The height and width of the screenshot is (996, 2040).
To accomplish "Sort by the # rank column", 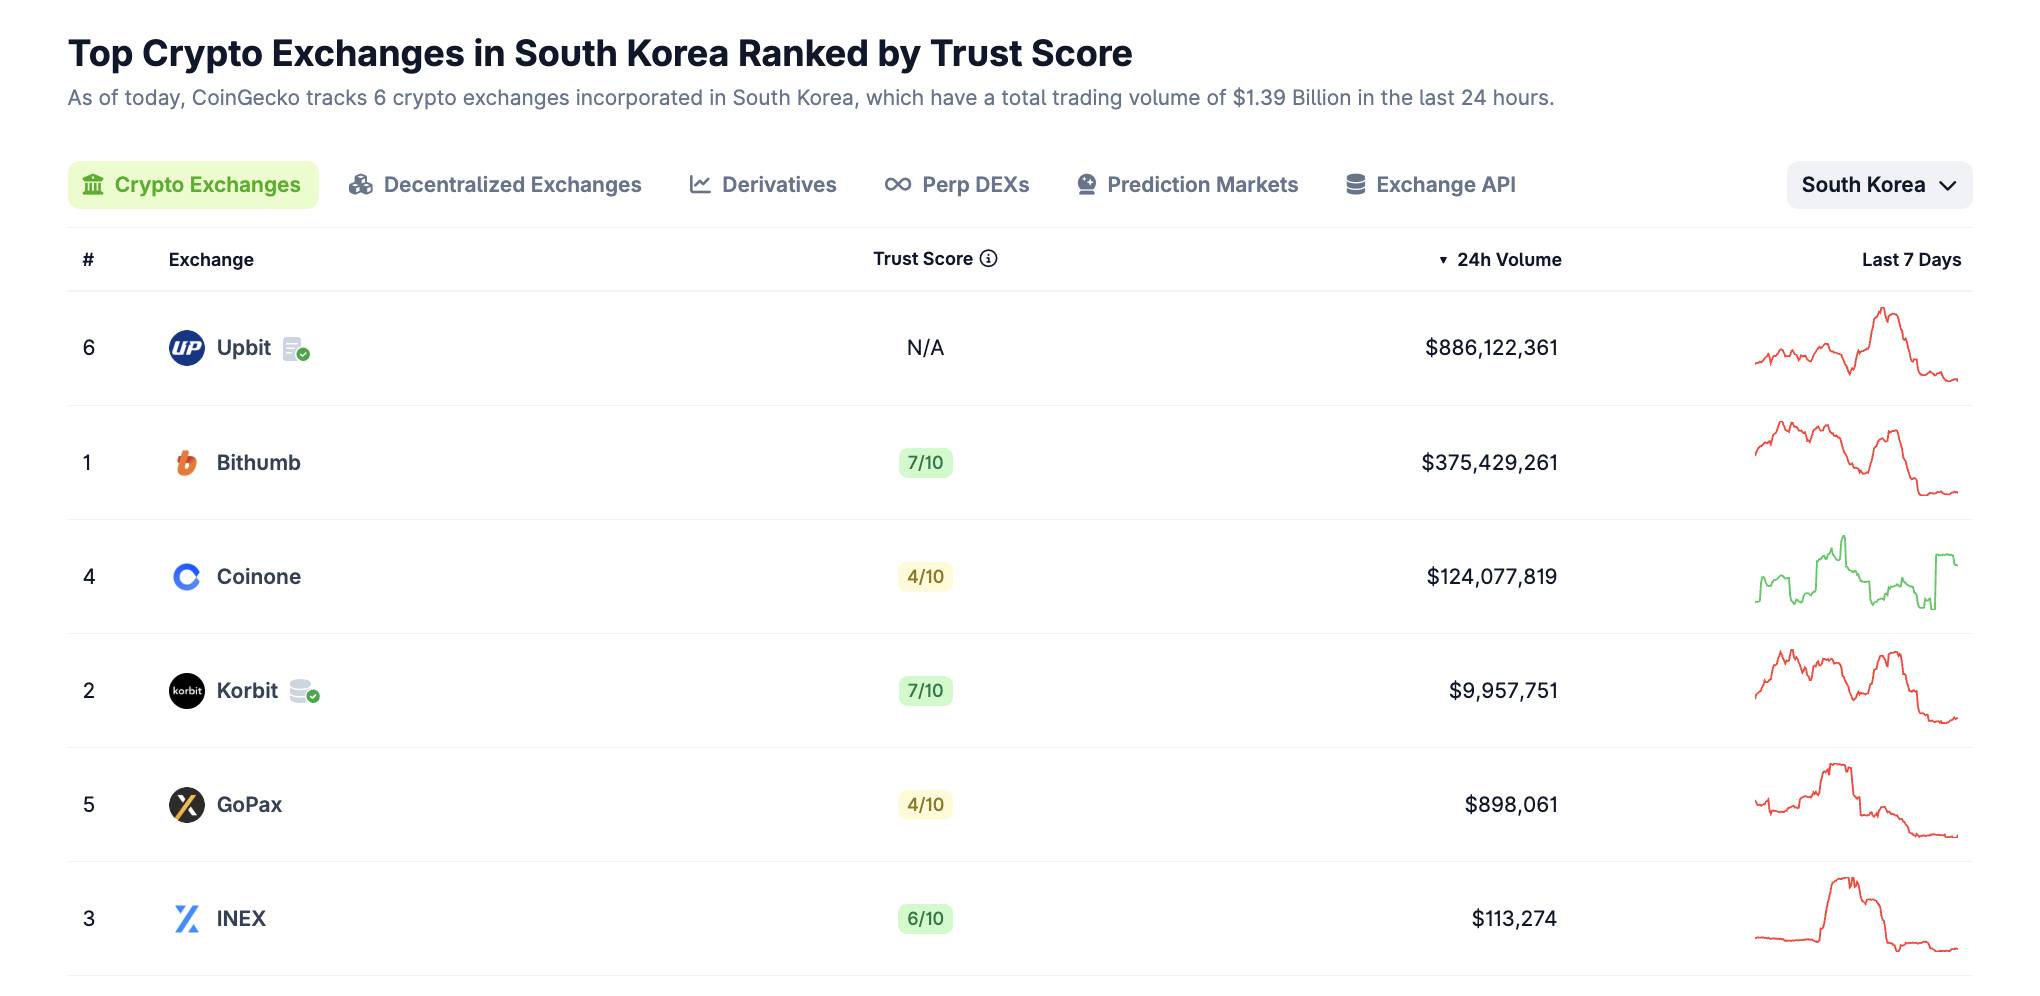I will point(88,260).
